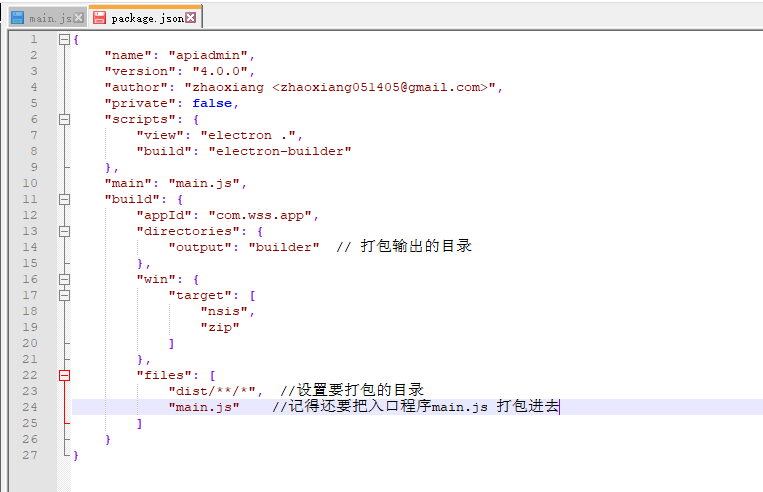
Task: Collapse the "target" array fold marker
Action: [x=64, y=295]
